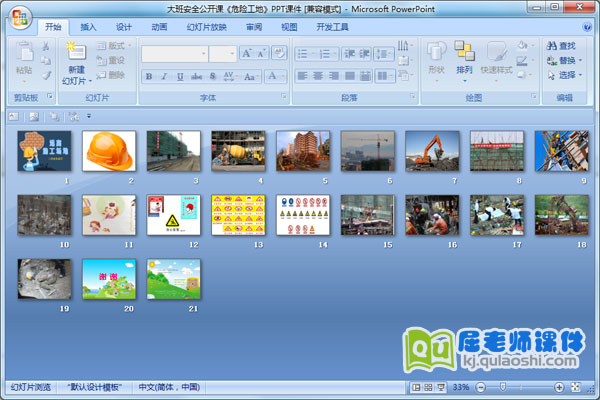Screen dimensions: 600x400
Task: Open the Insert (插入) tab
Action: [89, 27]
